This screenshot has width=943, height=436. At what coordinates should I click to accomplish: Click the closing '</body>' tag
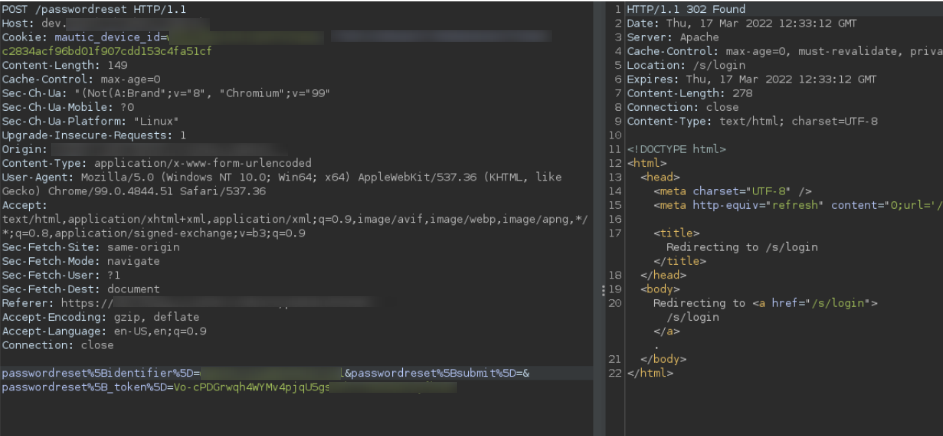(663, 359)
